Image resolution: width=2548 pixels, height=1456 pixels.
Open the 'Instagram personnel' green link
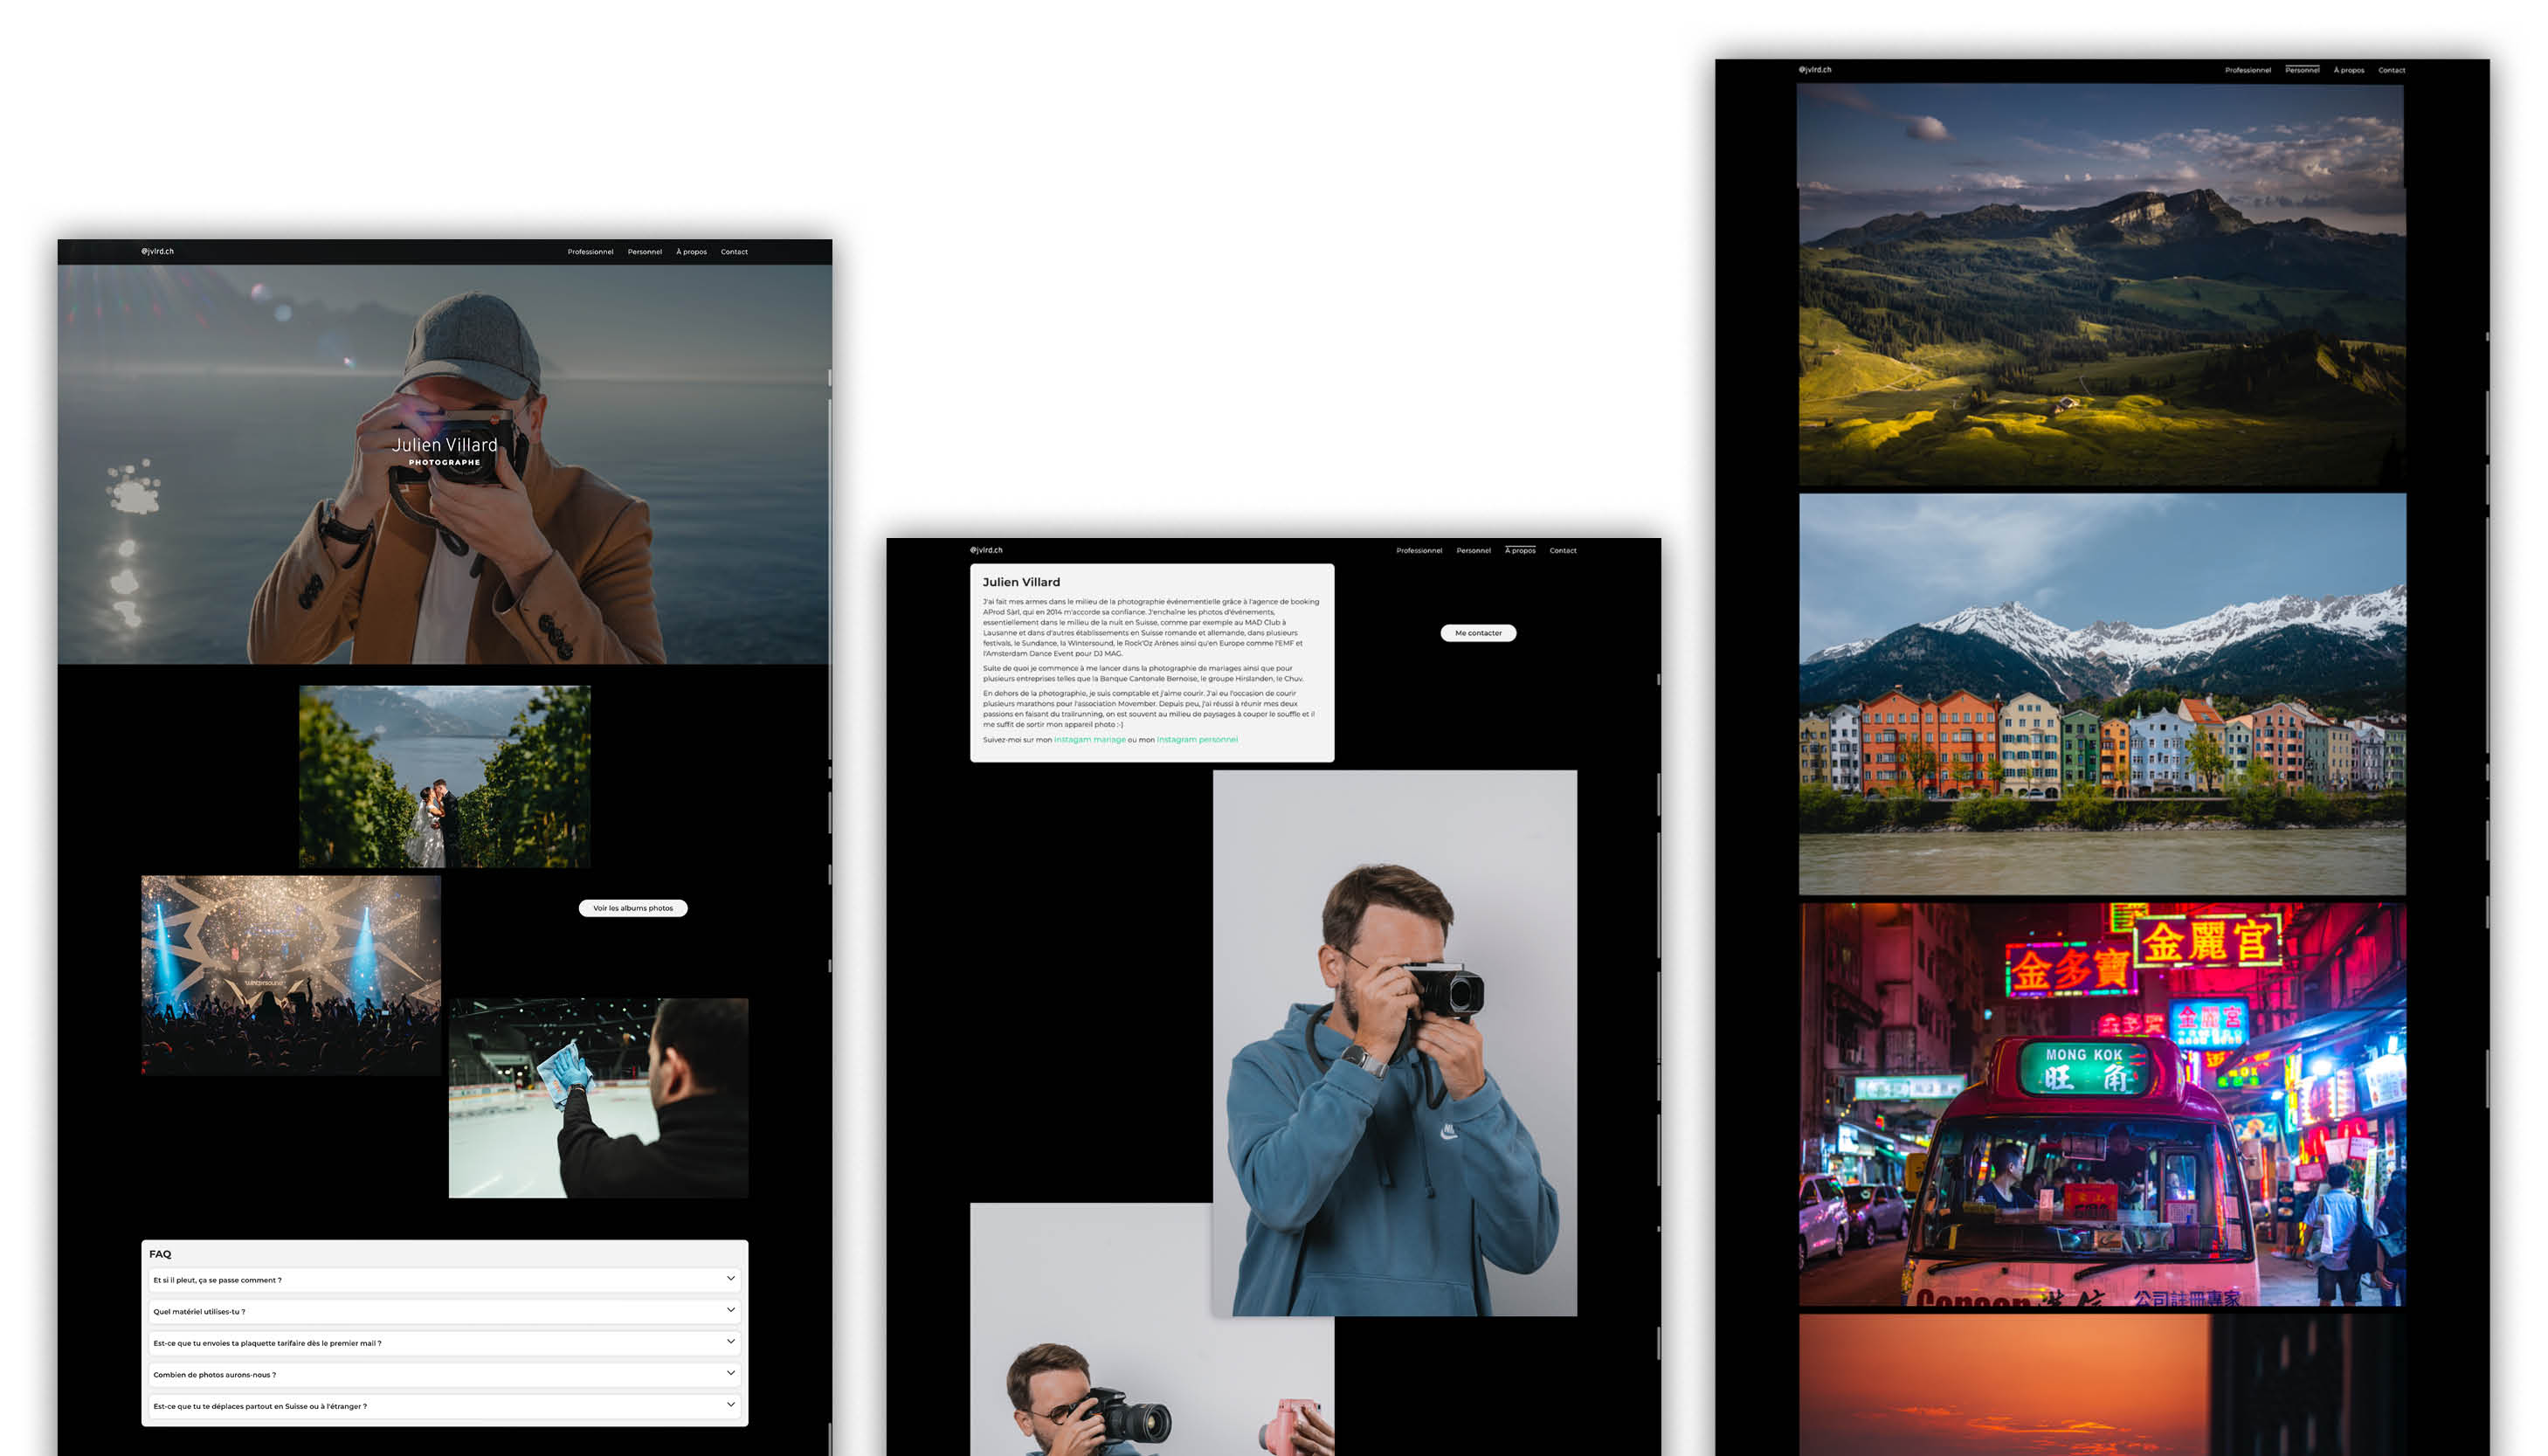pos(1197,740)
